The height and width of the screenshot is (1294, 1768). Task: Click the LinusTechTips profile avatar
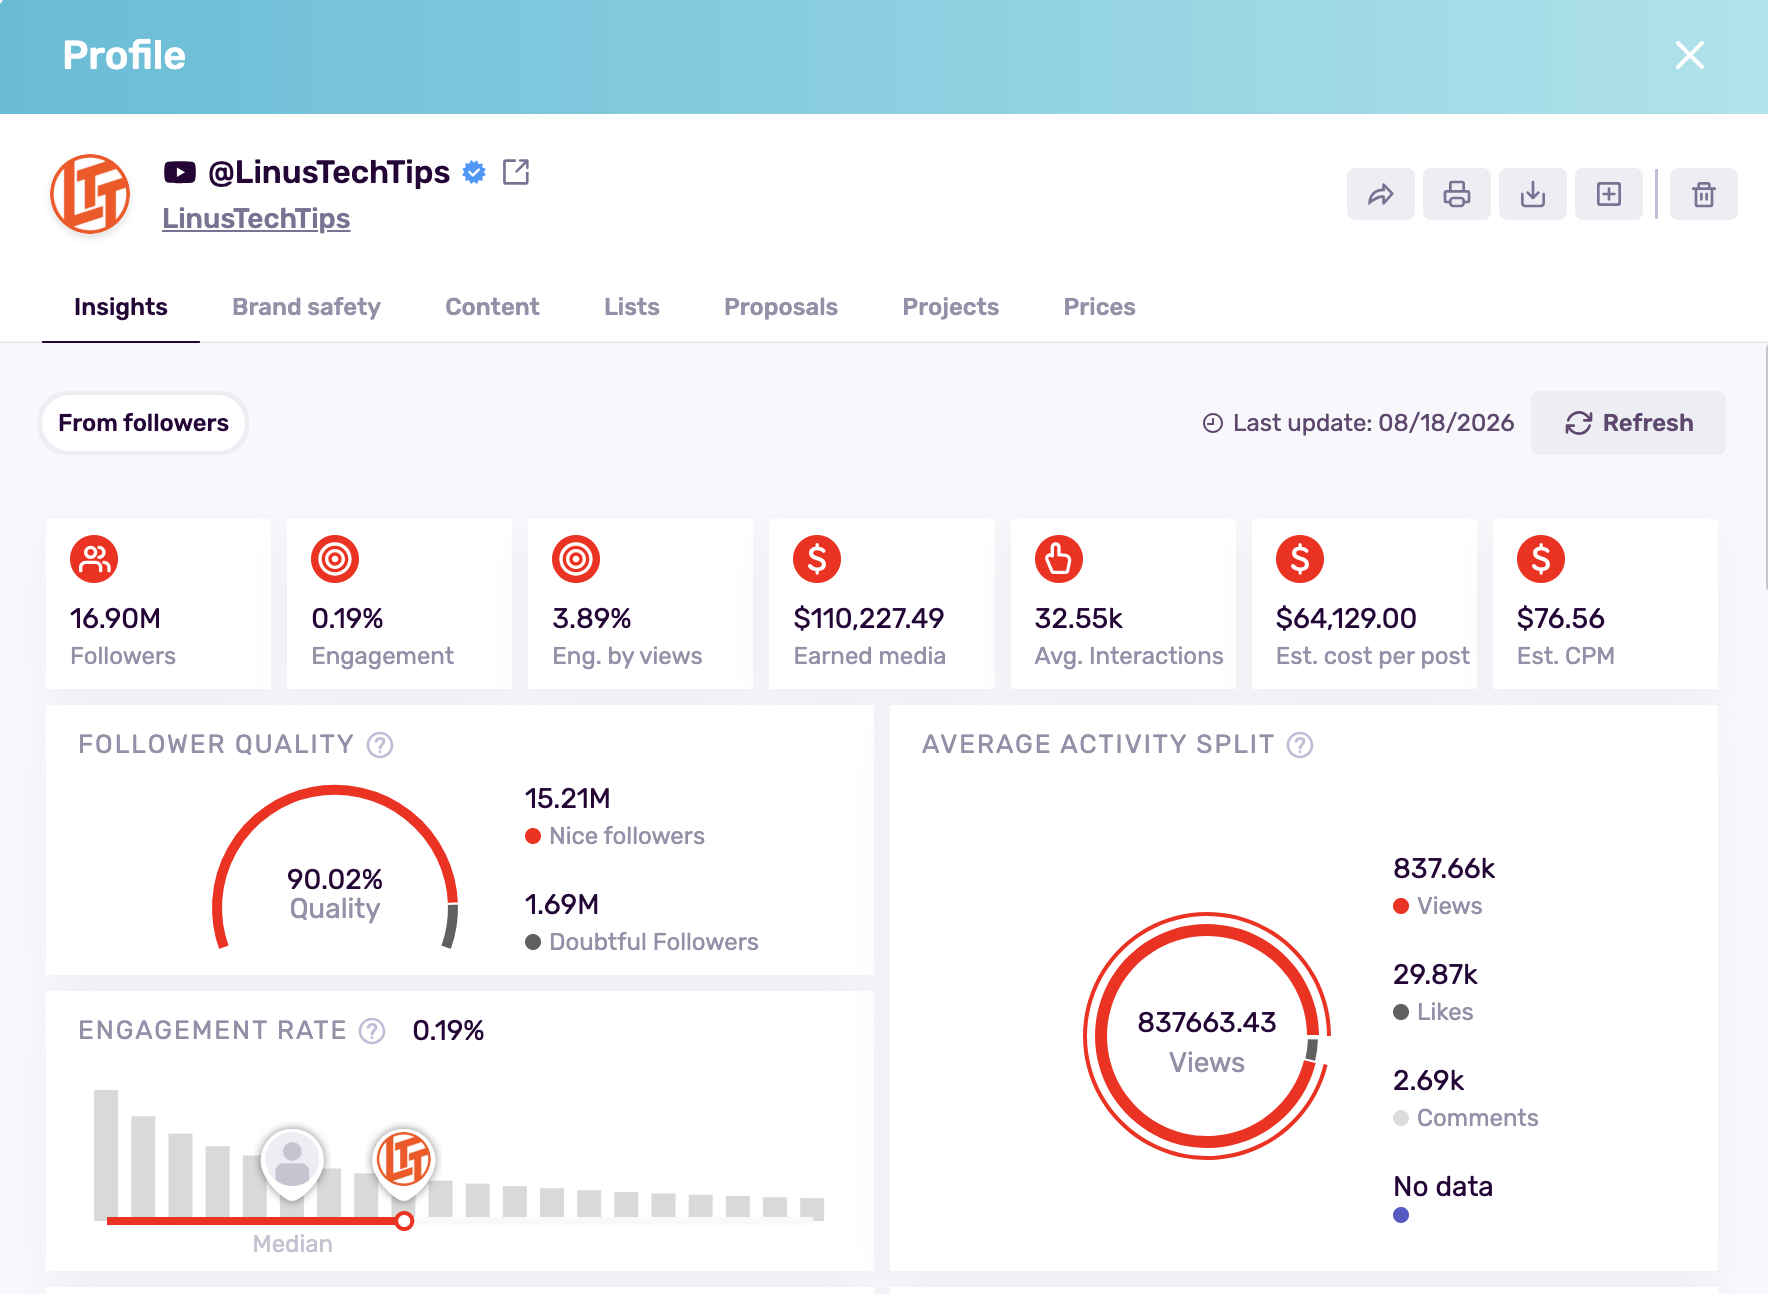click(90, 194)
